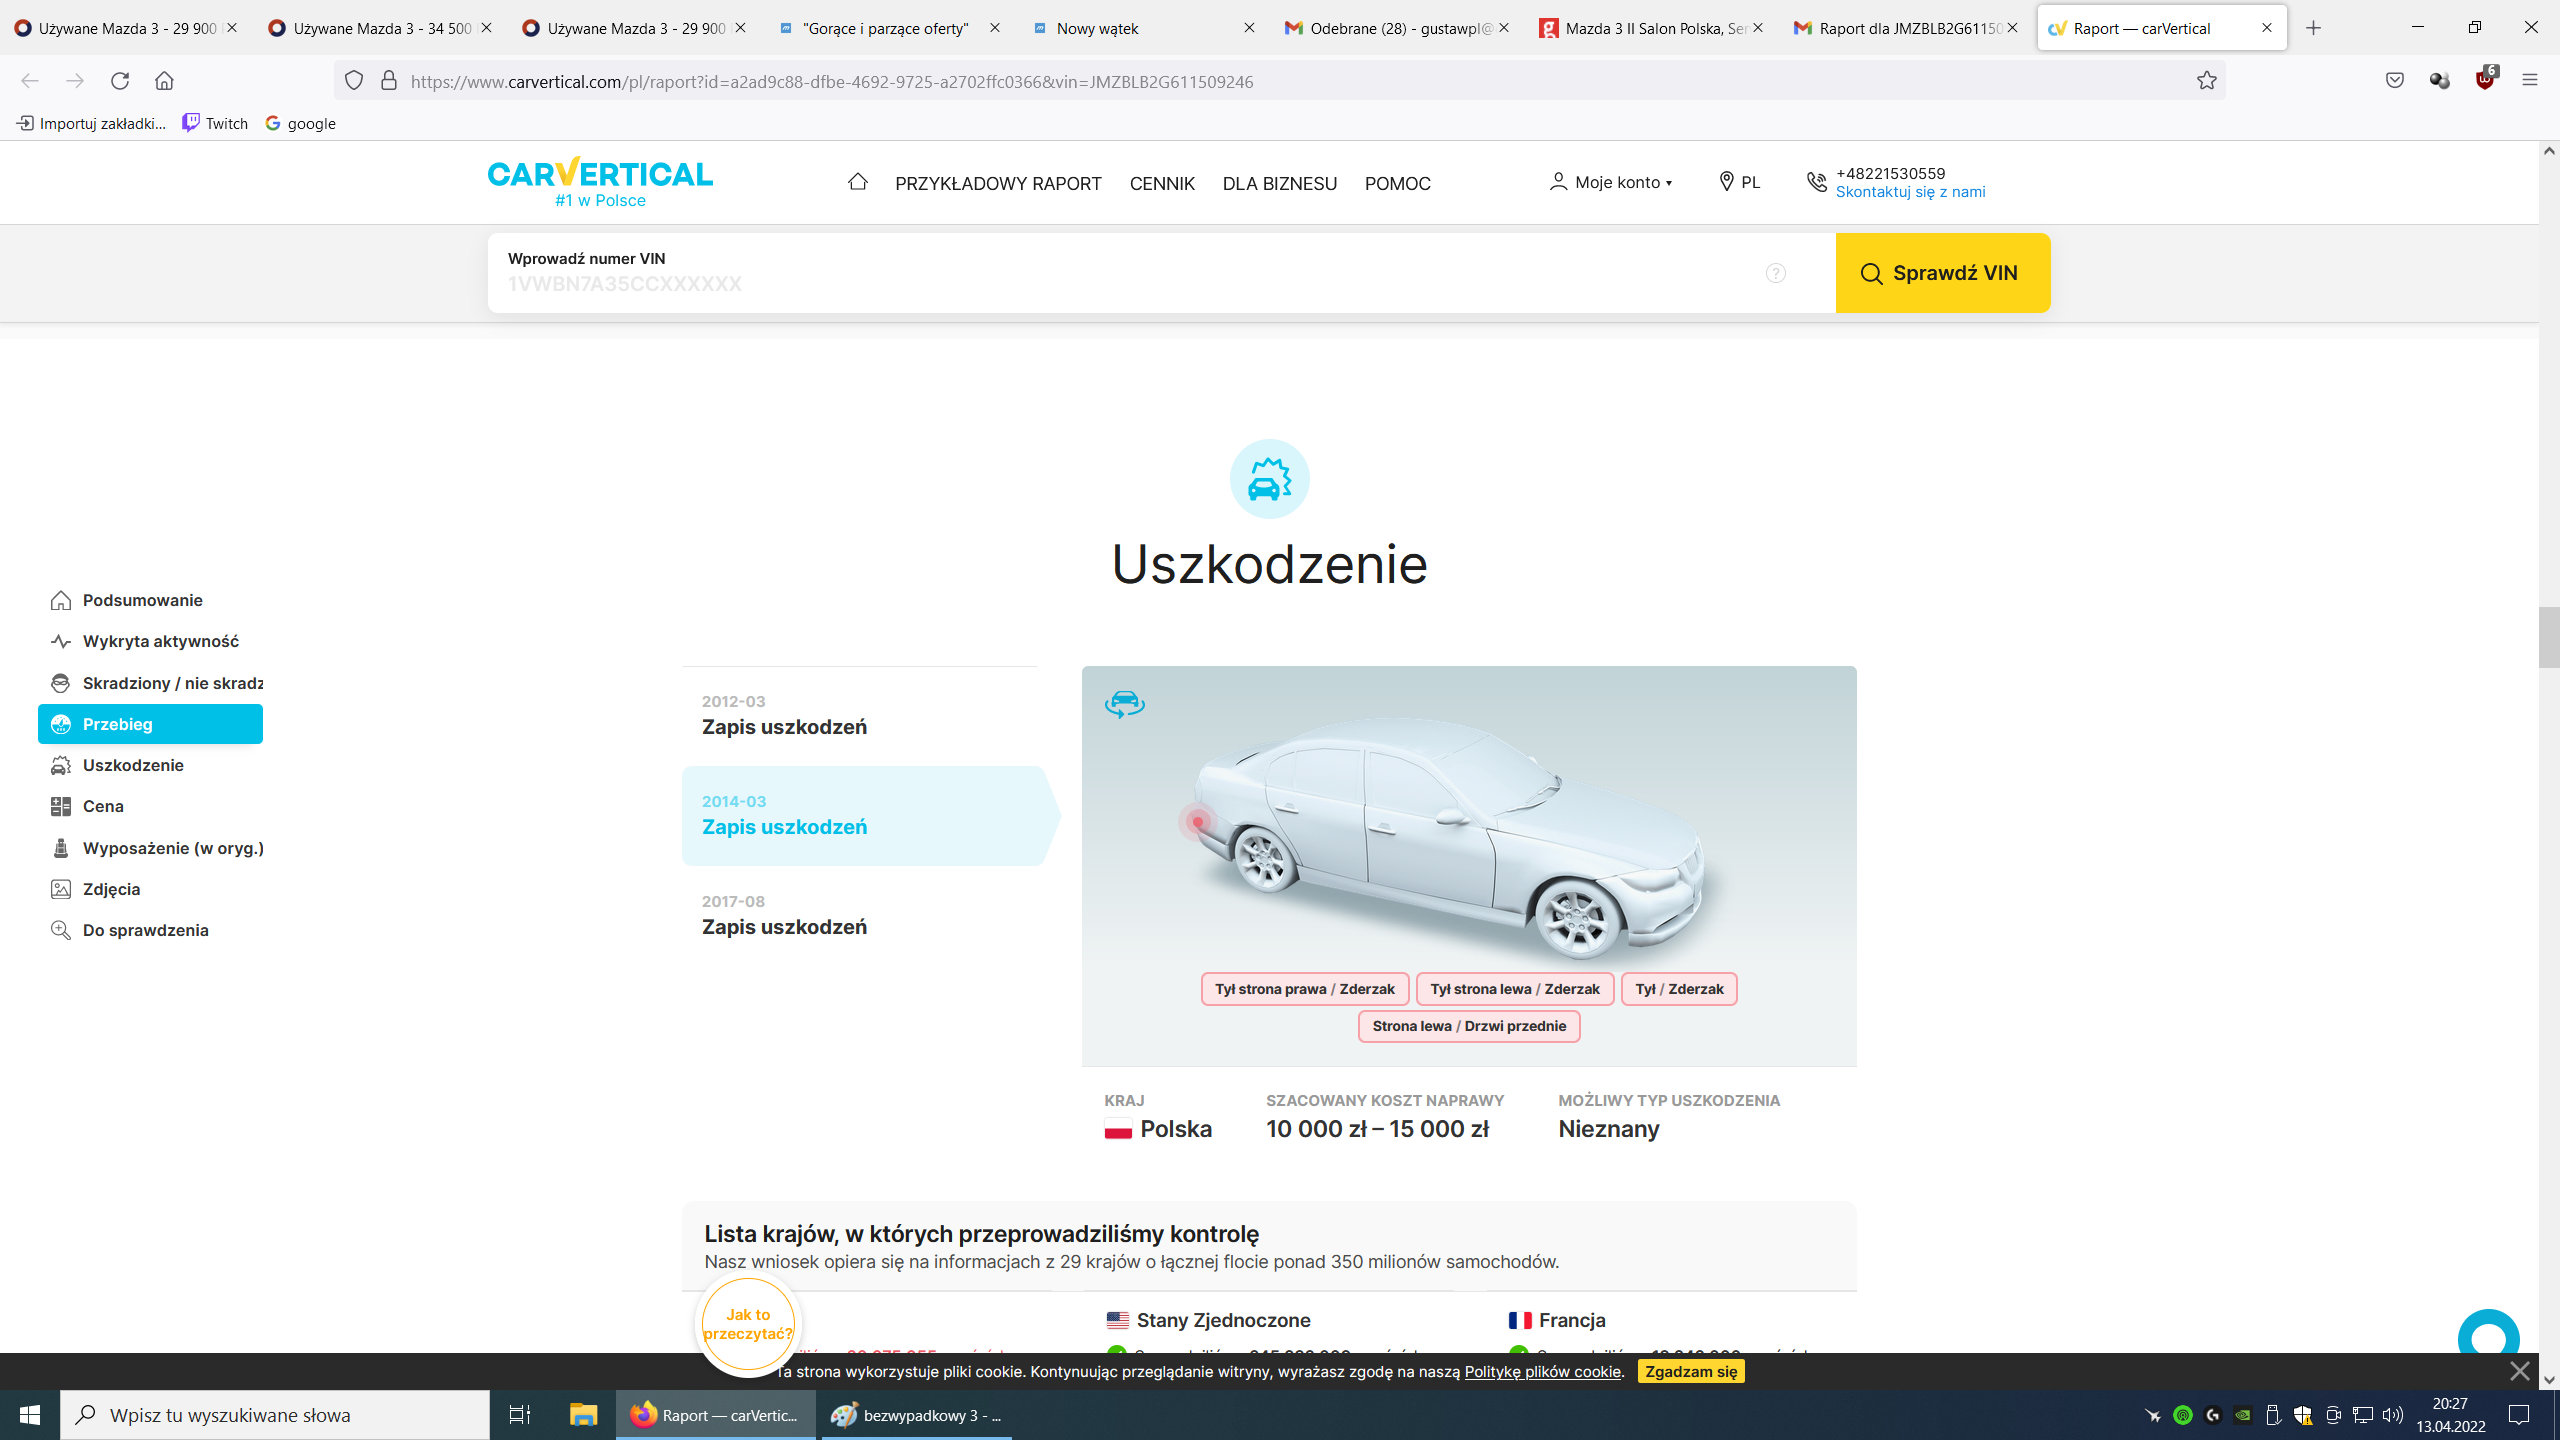The image size is (2560, 1440).
Task: Expand the Moje konto dropdown
Action: click(1612, 182)
